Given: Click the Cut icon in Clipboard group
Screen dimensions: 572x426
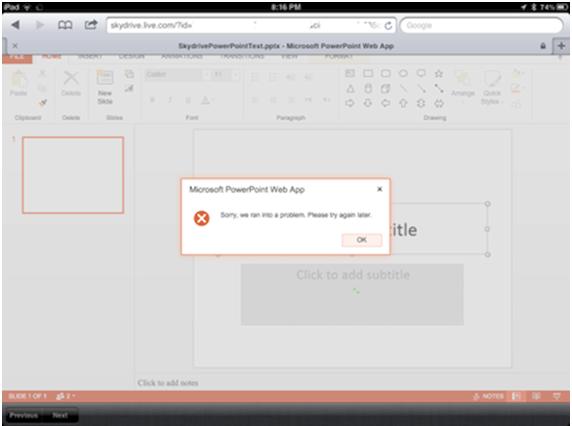Looking at the screenshot, I should click(43, 74).
